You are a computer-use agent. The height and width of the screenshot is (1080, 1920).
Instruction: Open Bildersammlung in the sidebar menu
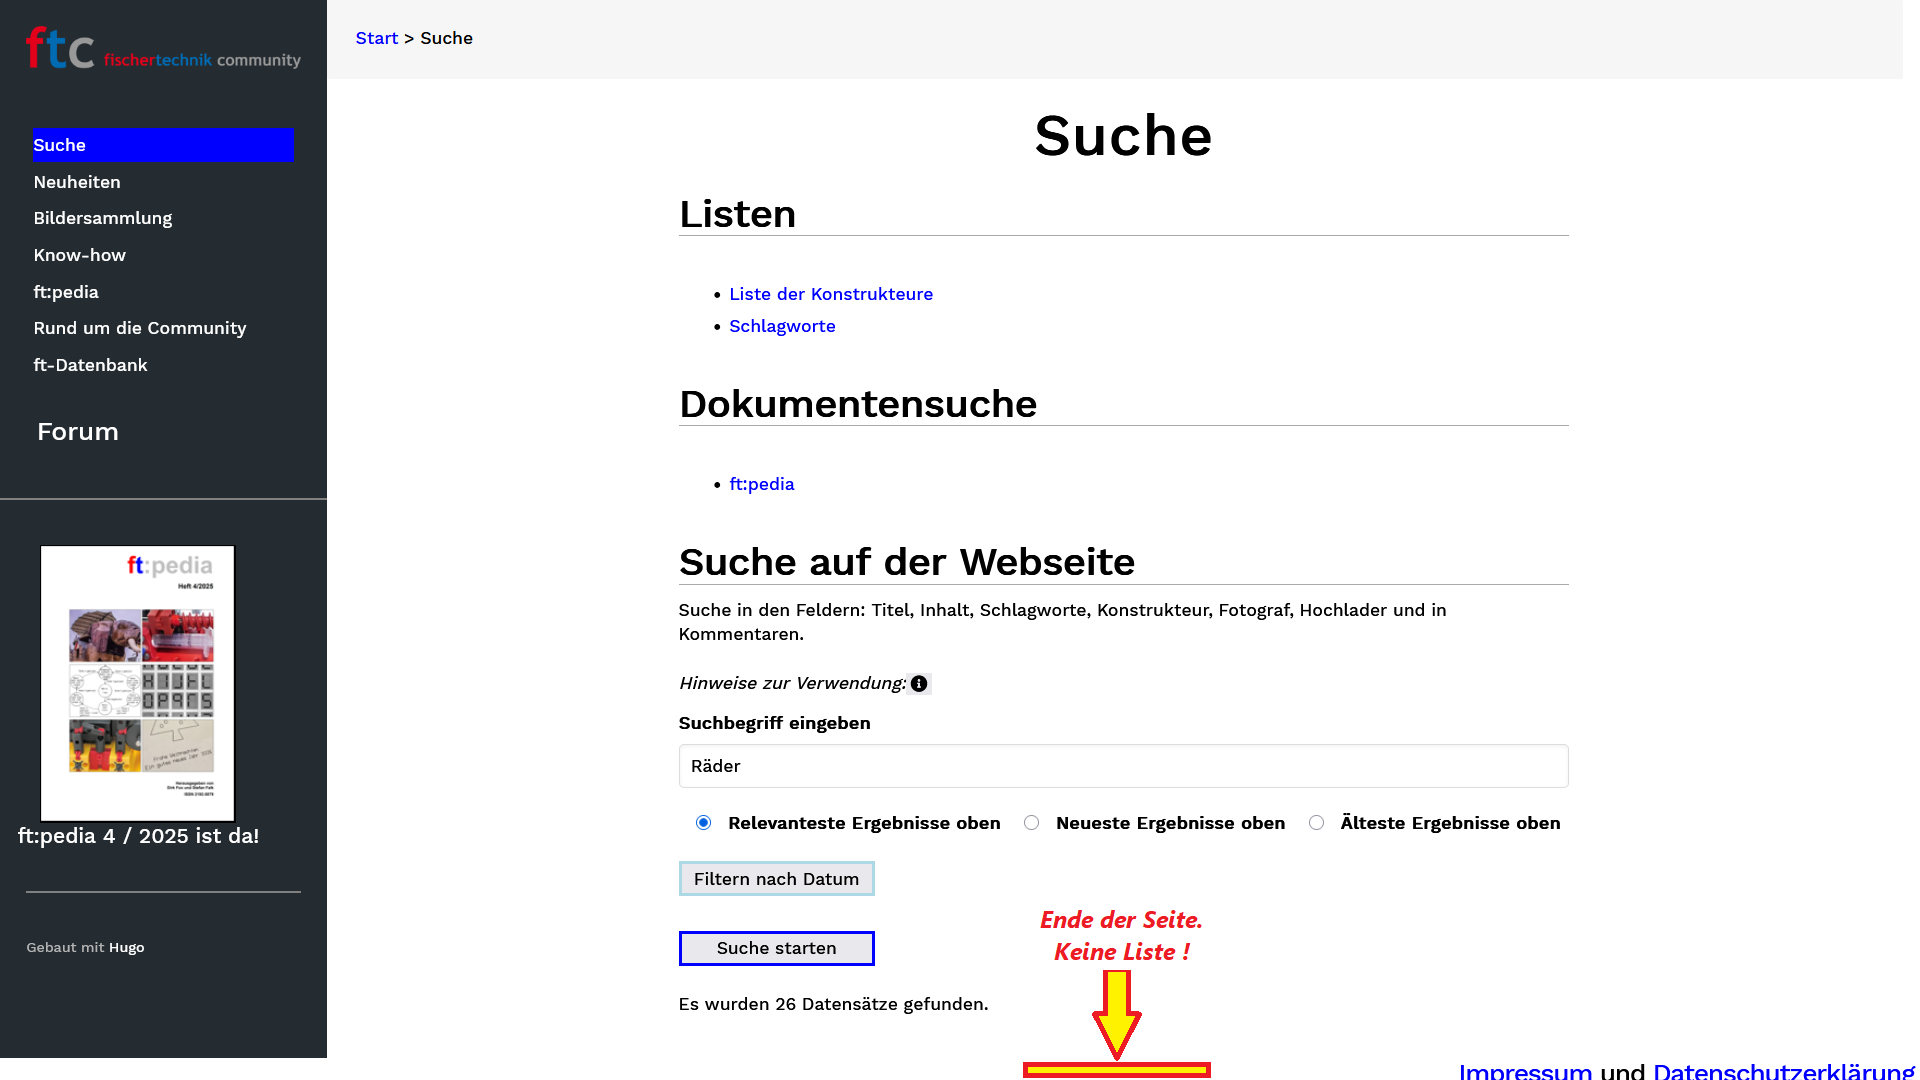coord(103,218)
